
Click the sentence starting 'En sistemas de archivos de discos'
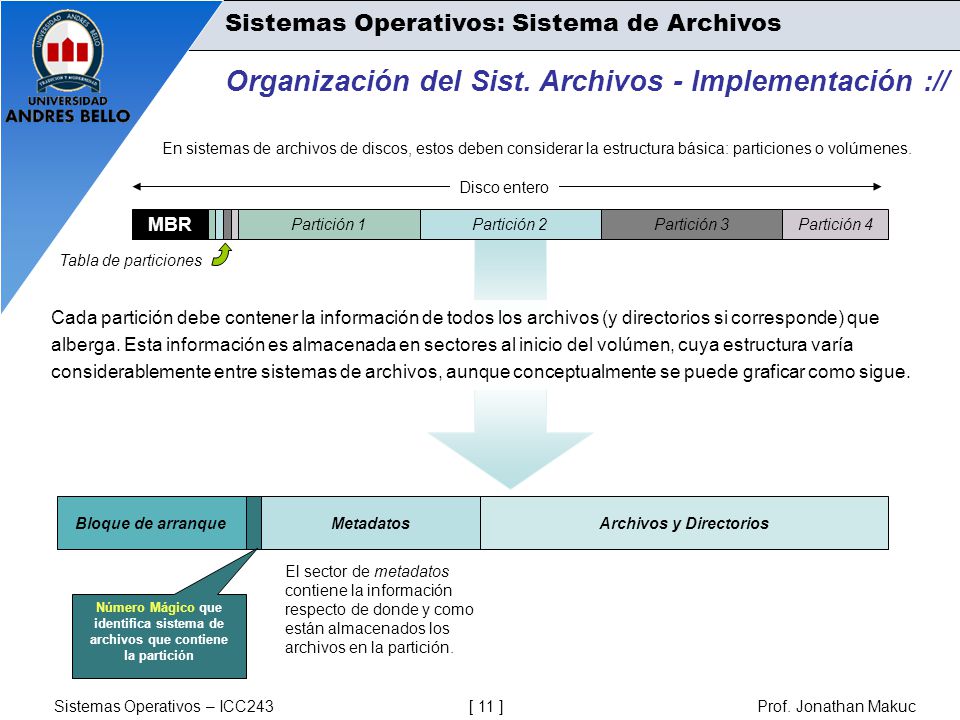pos(537,148)
